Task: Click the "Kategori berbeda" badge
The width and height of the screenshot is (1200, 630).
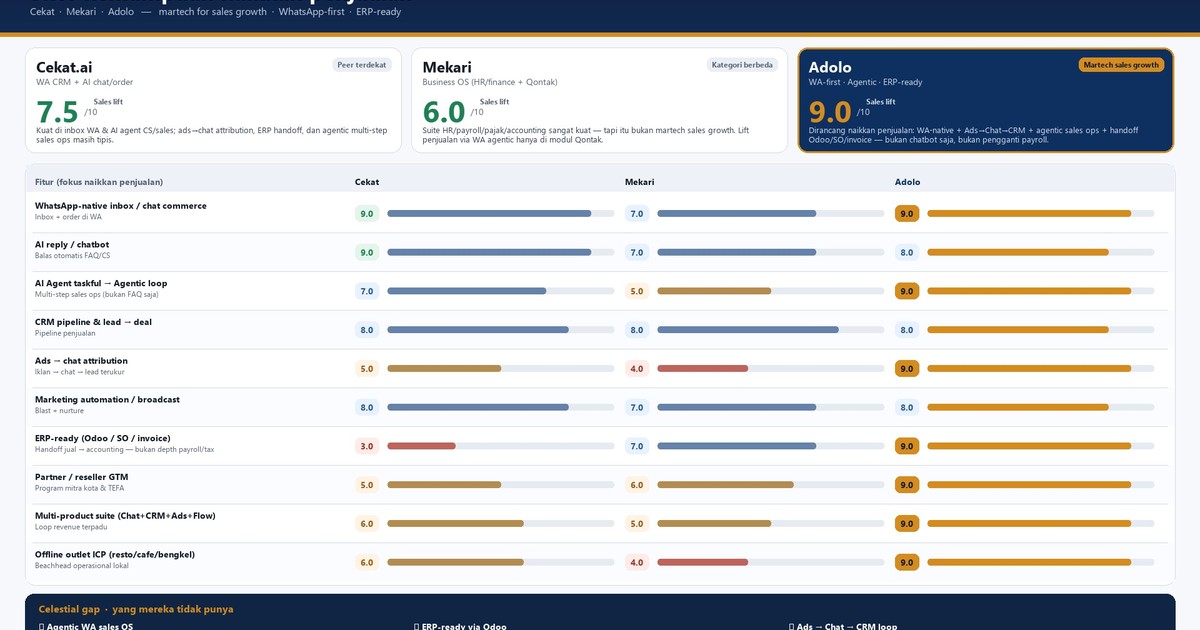Action: 742,65
